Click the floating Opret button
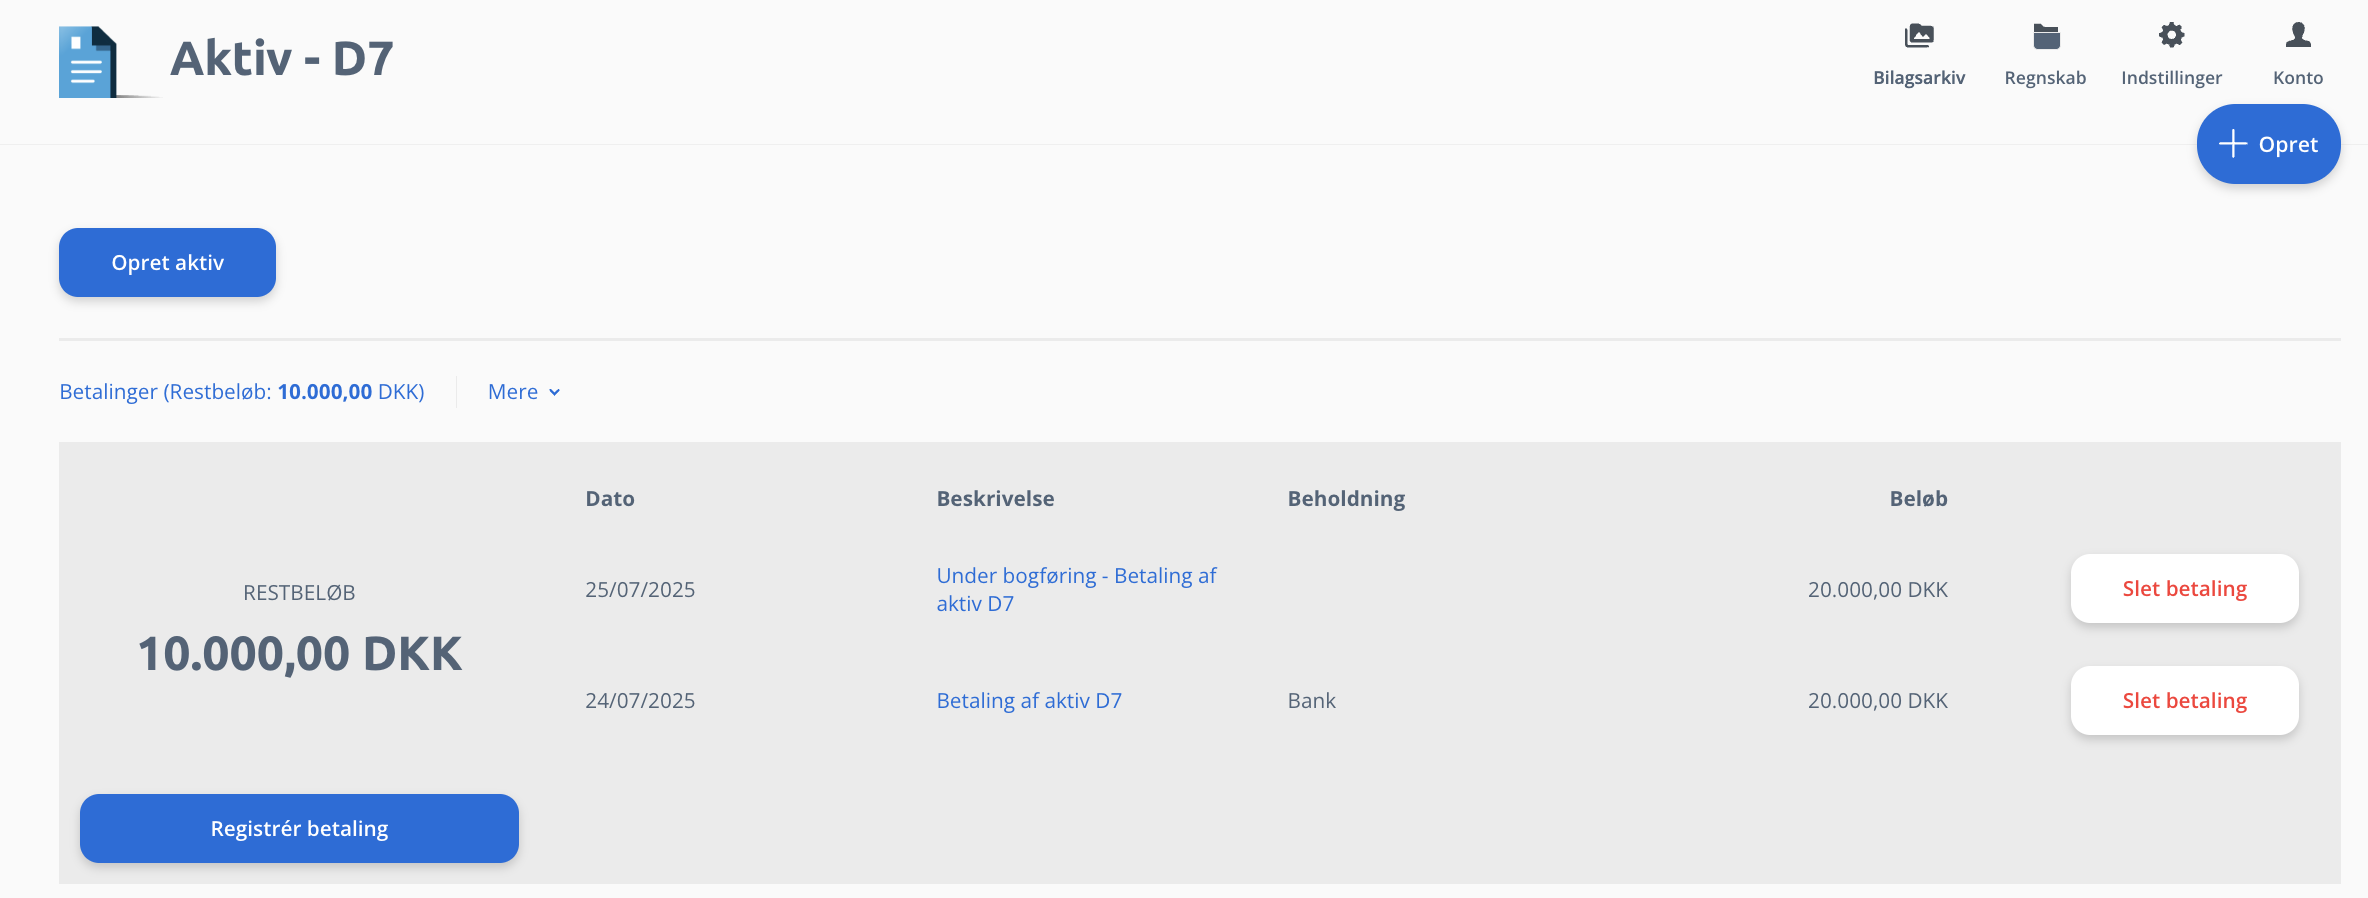The height and width of the screenshot is (898, 2368). coord(2268,144)
